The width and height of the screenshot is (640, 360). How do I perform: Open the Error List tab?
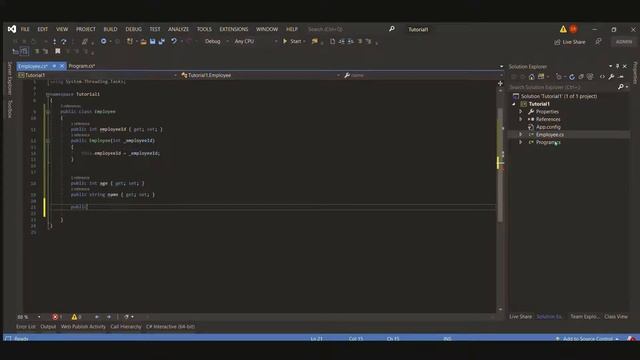click(x=26, y=327)
